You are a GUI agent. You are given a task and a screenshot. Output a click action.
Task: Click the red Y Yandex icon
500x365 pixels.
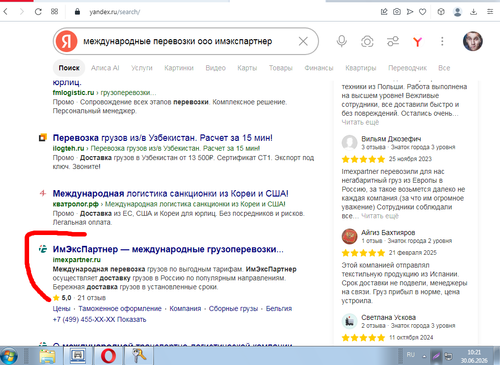click(x=417, y=42)
